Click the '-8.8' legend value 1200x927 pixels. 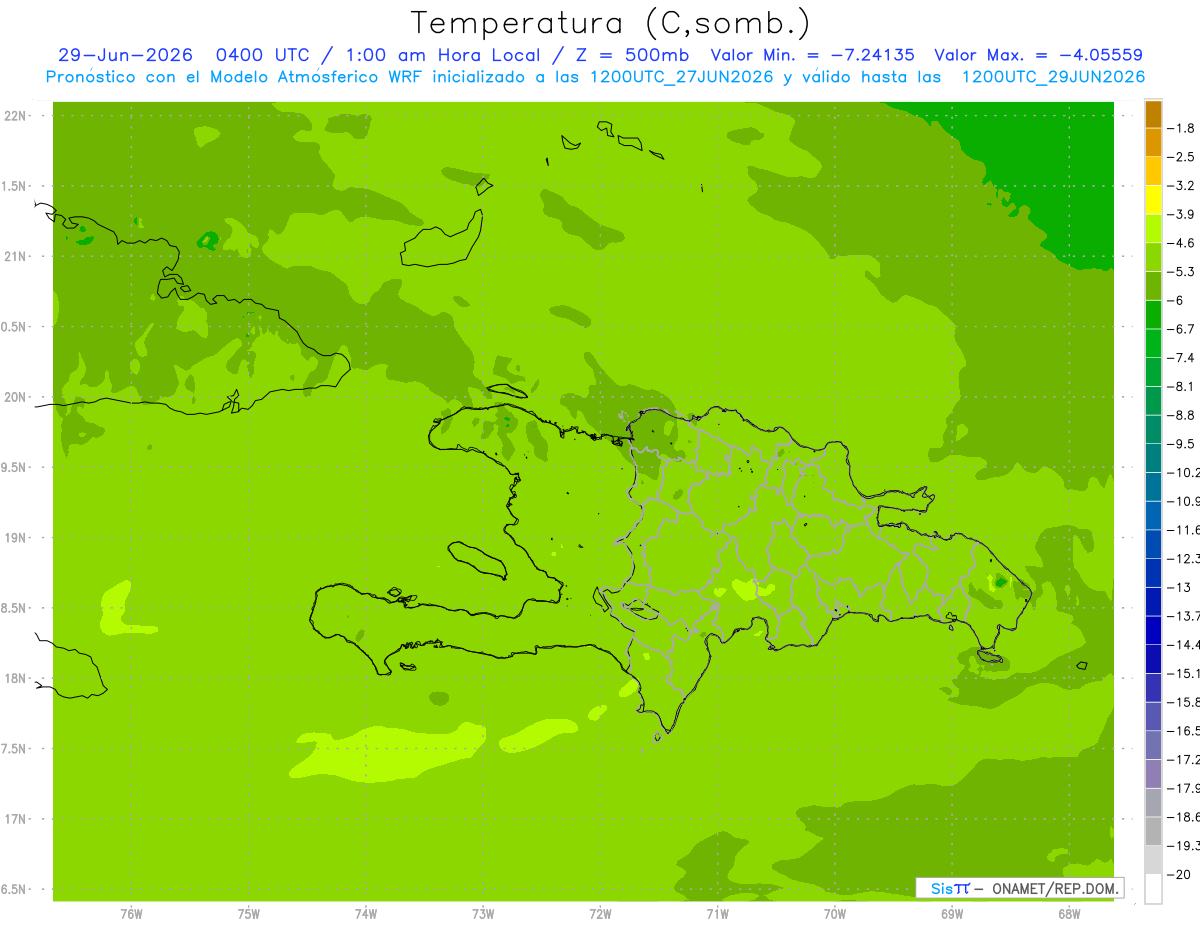click(1181, 415)
